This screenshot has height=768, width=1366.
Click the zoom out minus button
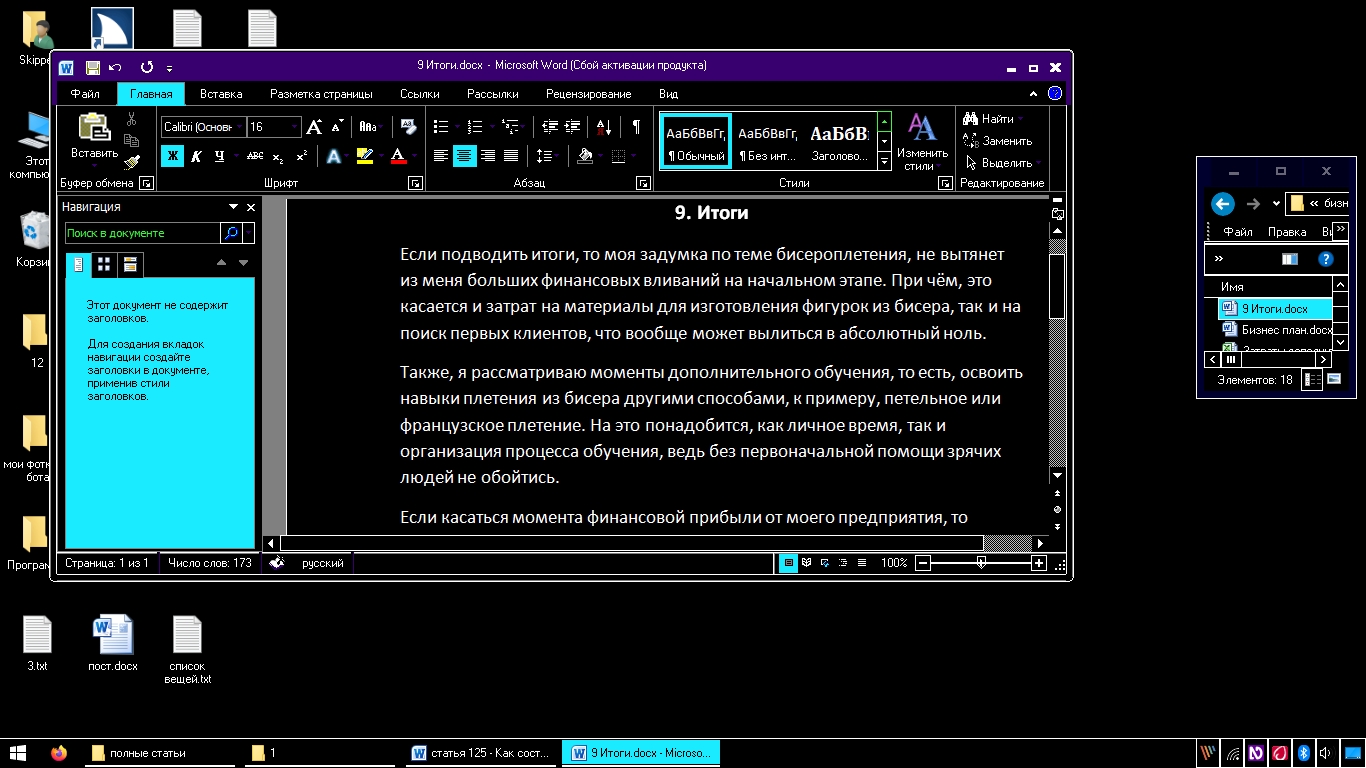[x=923, y=563]
